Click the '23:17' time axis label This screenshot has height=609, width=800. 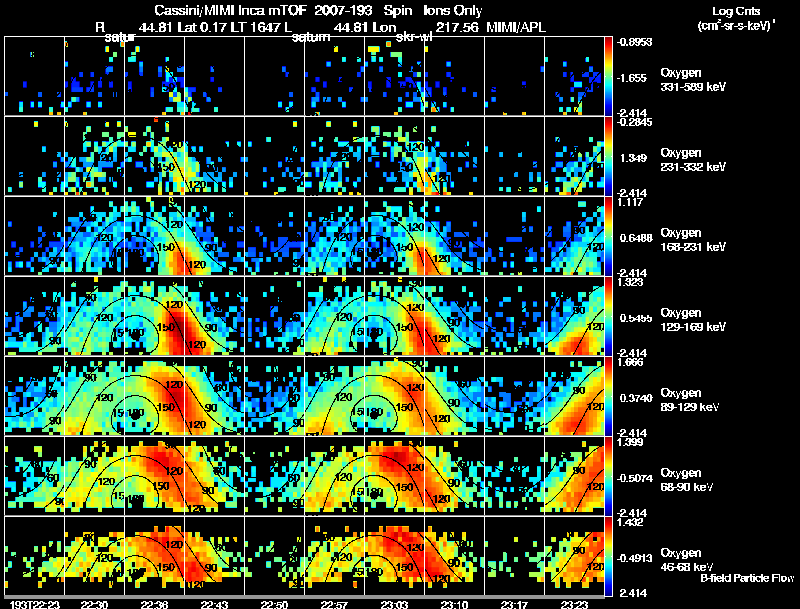514,604
